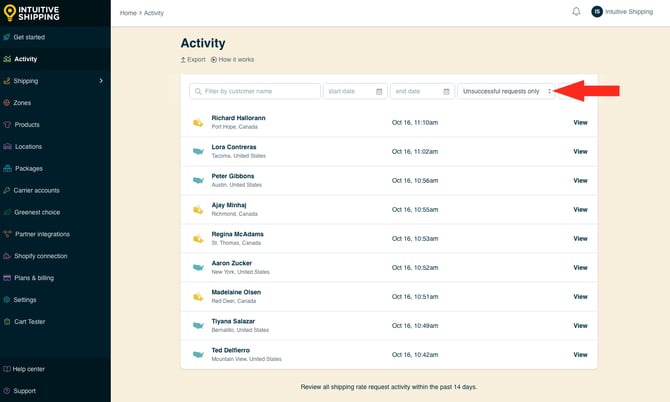Click the IS account avatar
Image resolution: width=670 pixels, height=402 pixels.
[x=597, y=12]
